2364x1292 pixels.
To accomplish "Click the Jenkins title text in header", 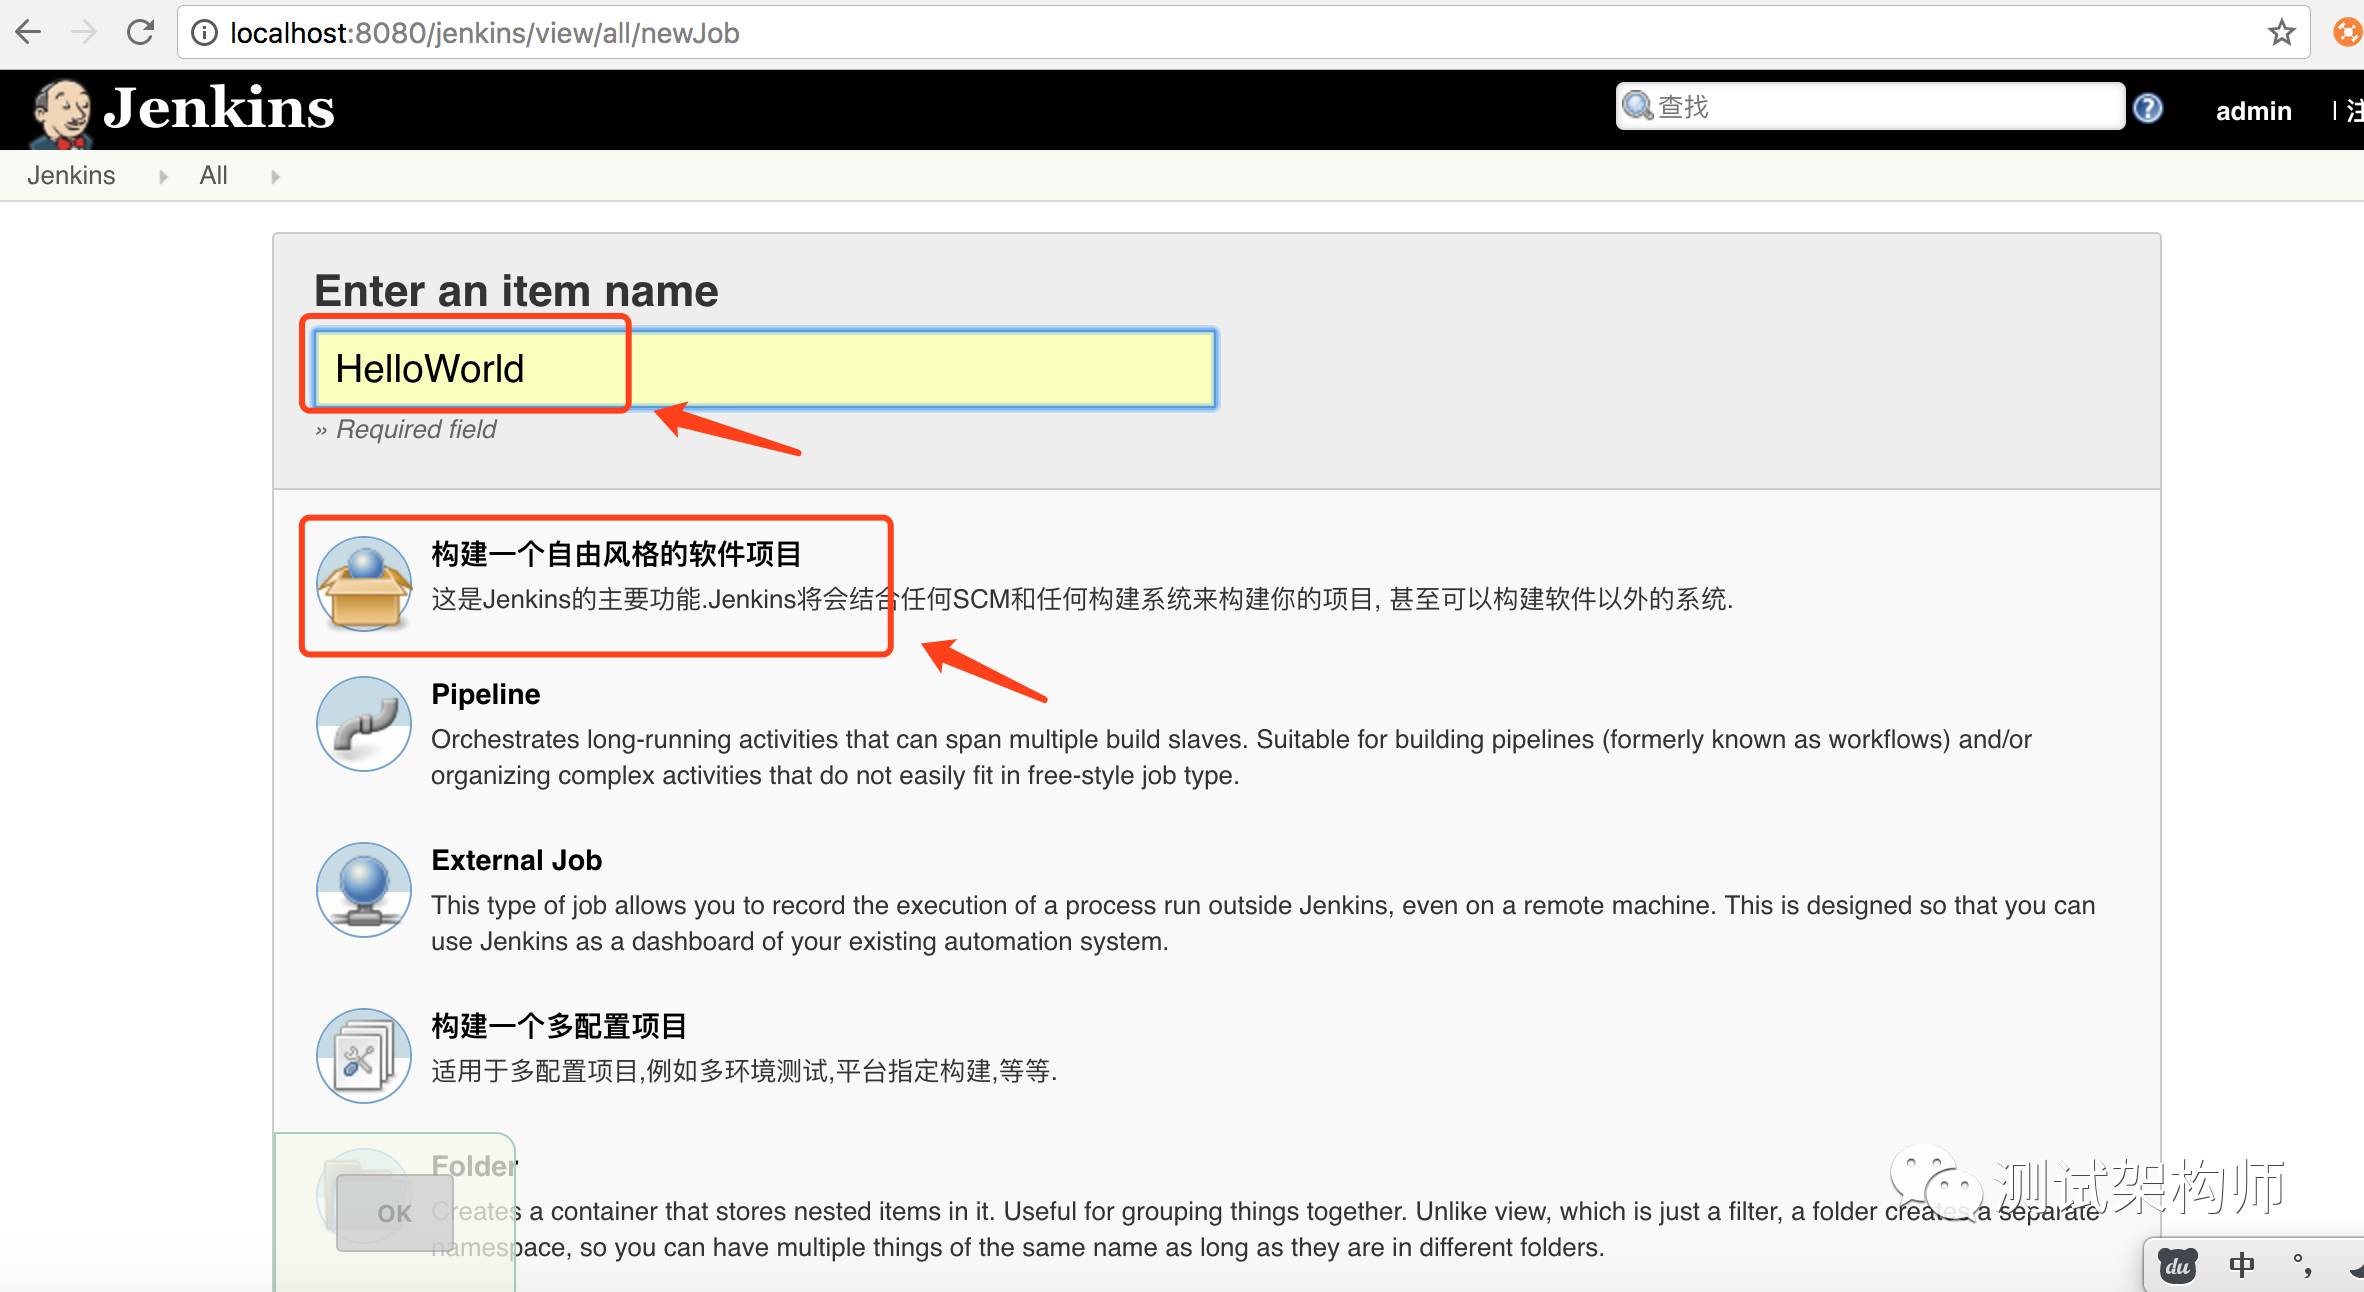I will 219,108.
